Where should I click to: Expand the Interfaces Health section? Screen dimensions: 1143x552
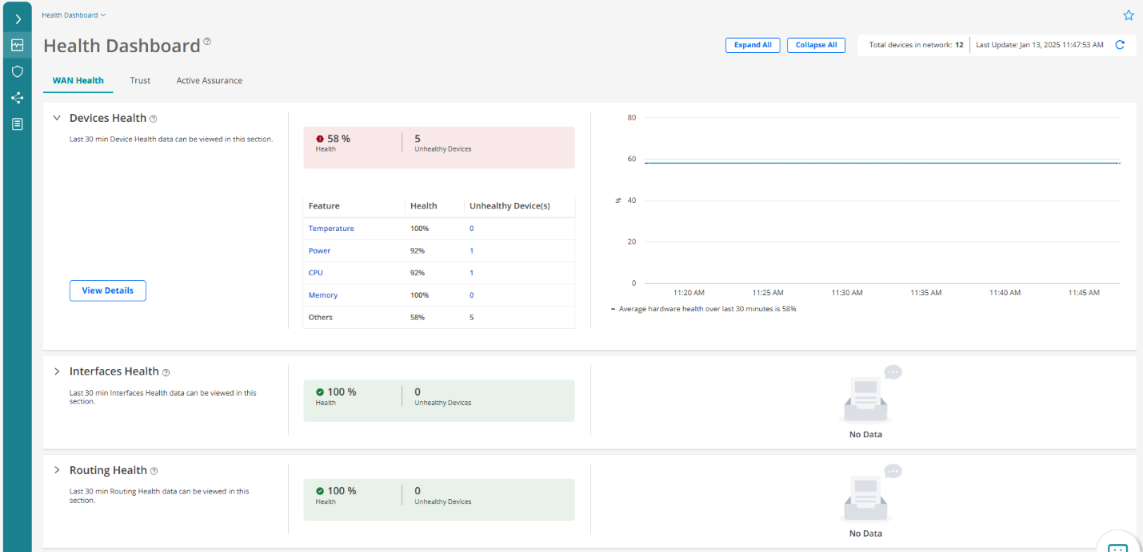pos(57,371)
